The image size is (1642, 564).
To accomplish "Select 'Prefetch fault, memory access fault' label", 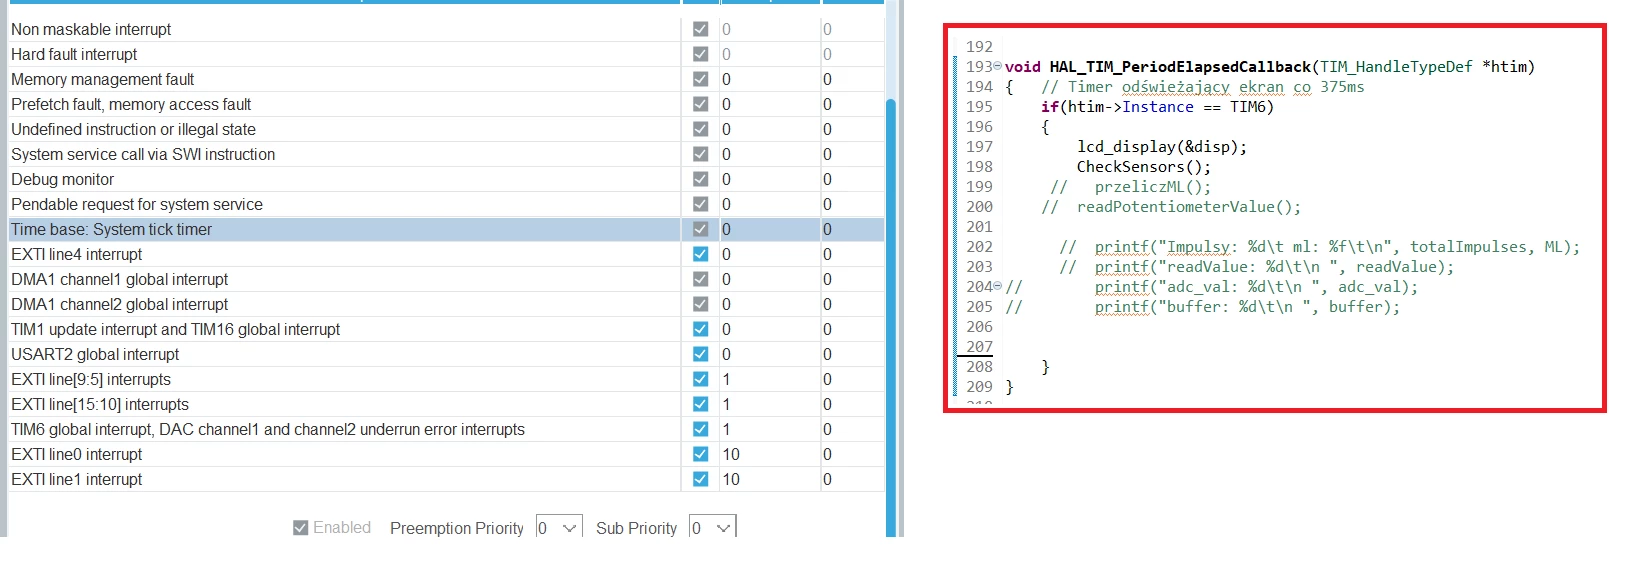I will coord(131,104).
